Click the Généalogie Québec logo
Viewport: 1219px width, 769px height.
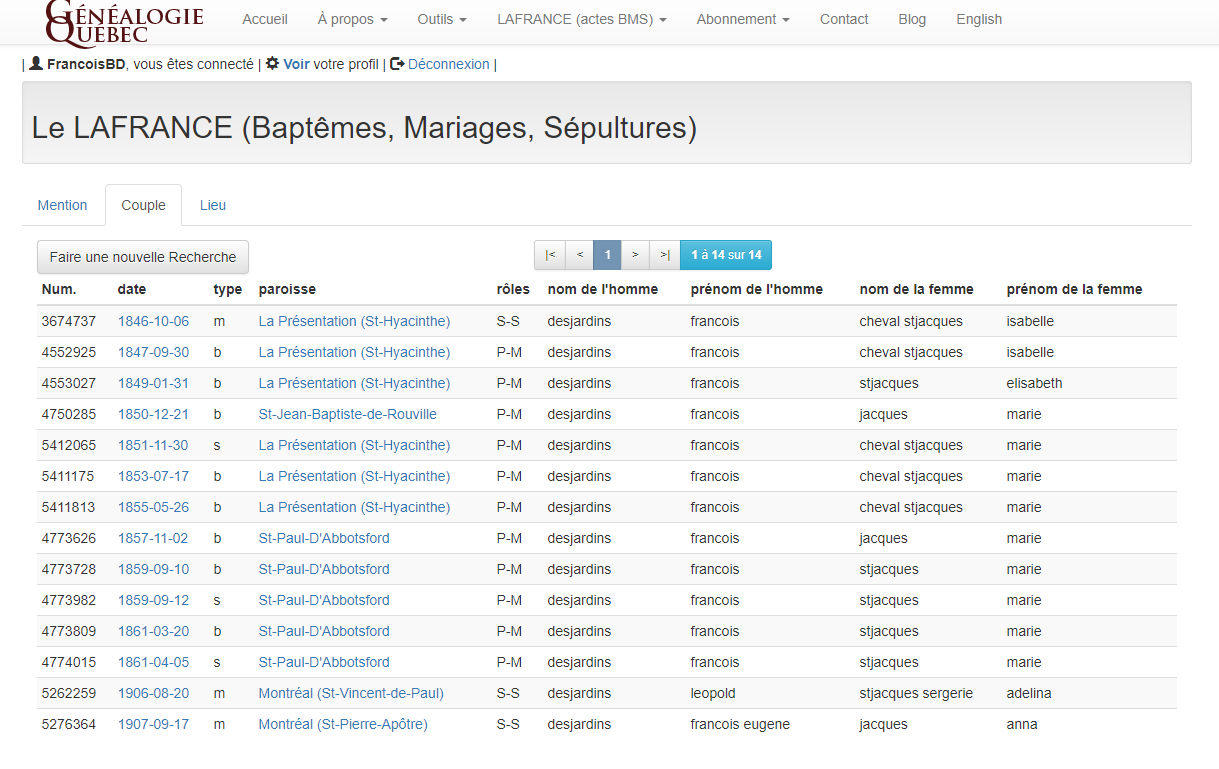point(124,22)
